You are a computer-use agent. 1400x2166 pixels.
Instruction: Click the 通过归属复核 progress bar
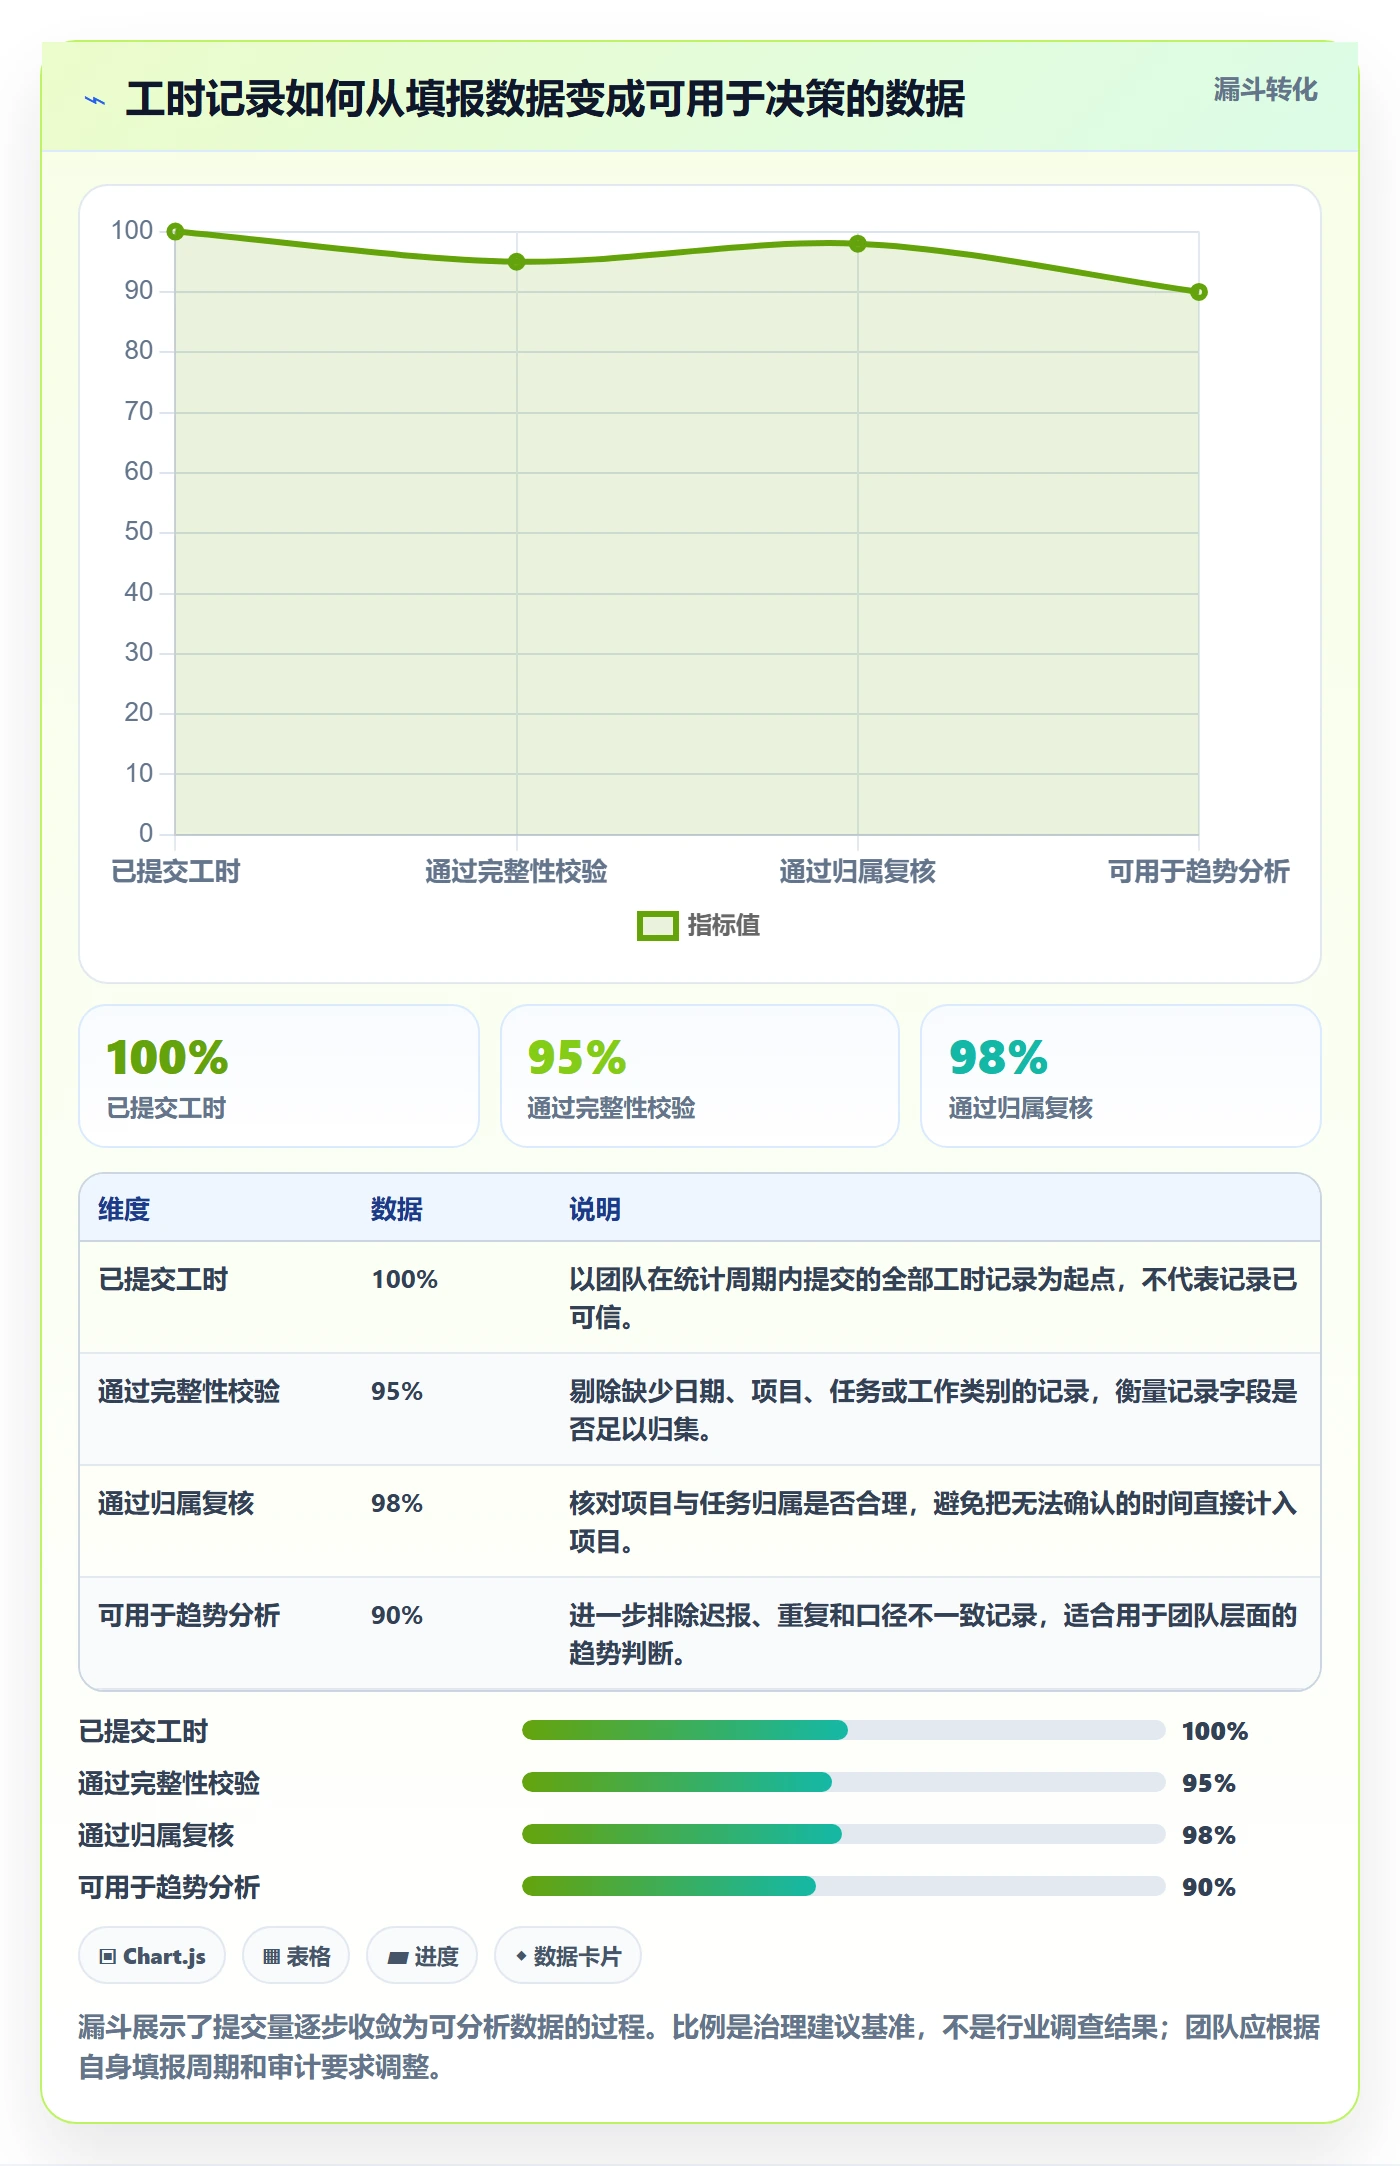[844, 1835]
